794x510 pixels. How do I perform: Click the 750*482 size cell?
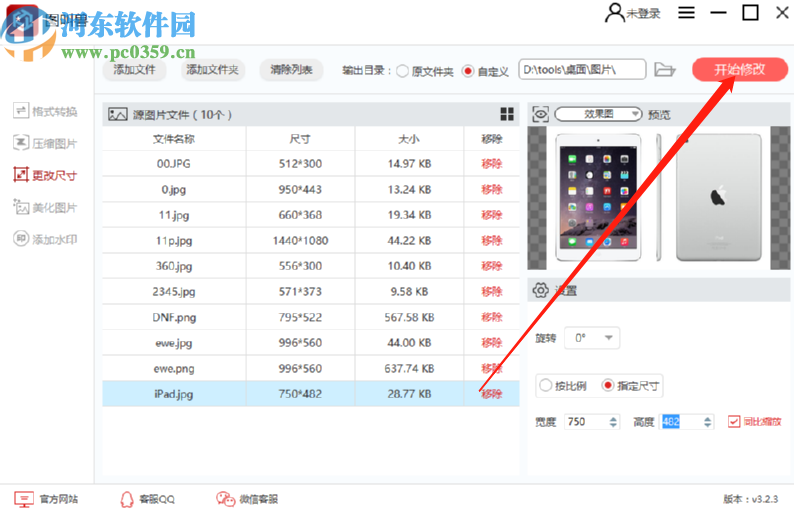tap(300, 394)
